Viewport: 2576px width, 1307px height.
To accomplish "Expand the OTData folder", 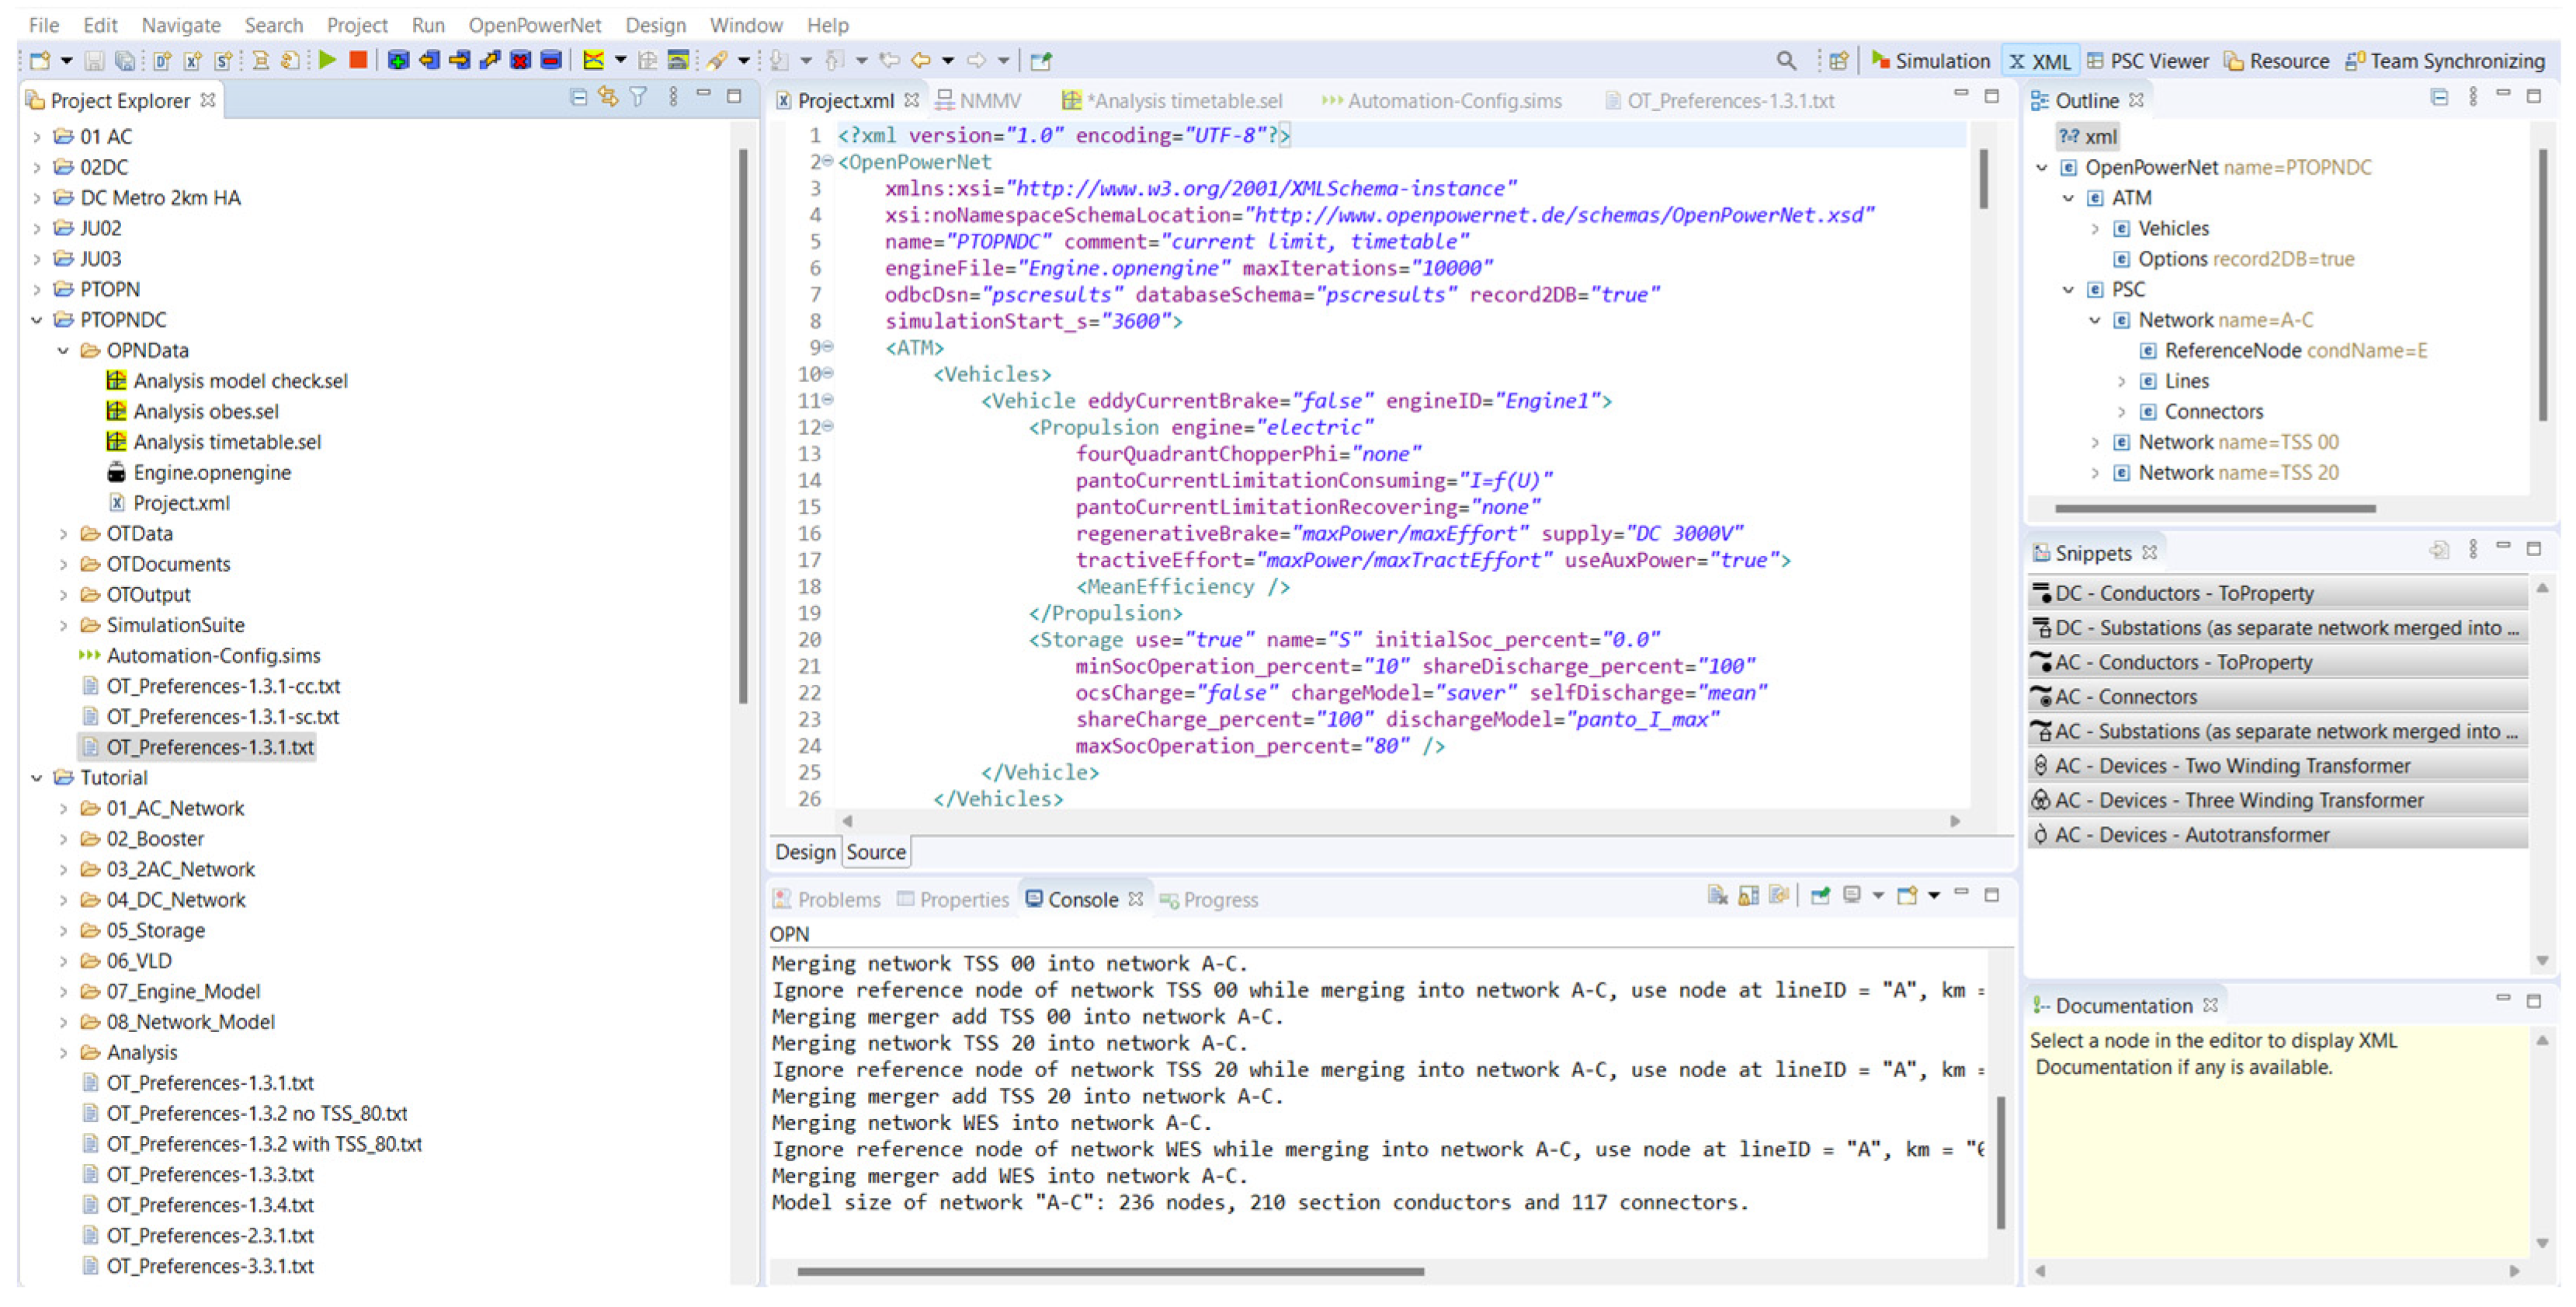I will coord(64,534).
